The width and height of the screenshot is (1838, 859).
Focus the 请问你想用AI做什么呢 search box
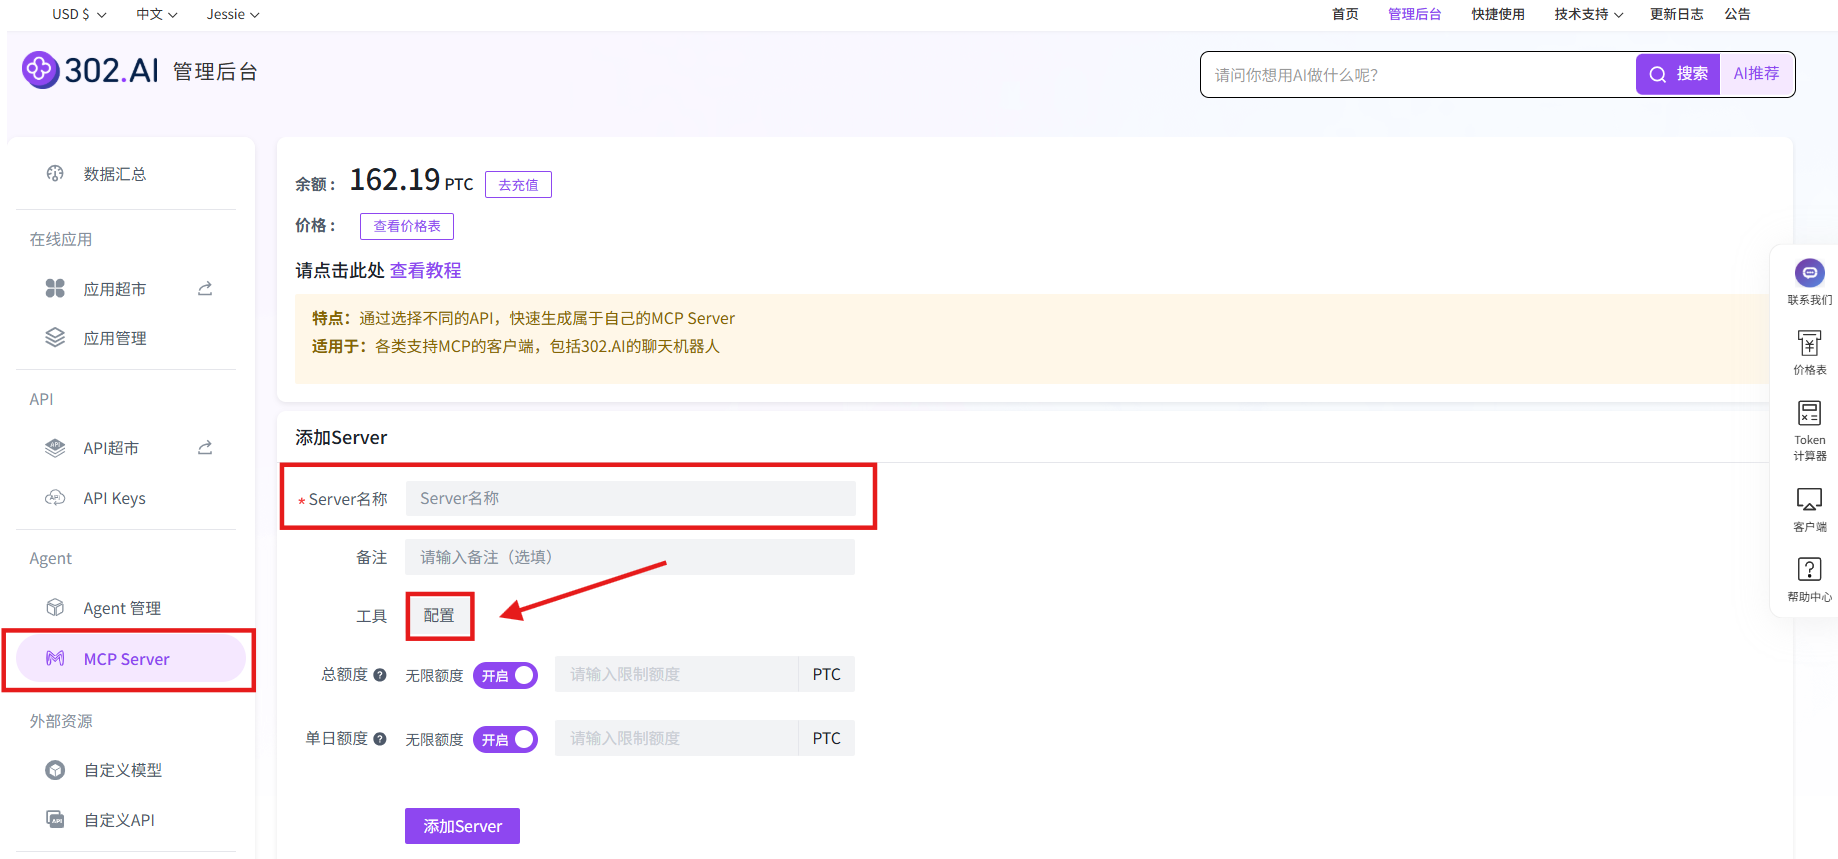pos(1418,75)
